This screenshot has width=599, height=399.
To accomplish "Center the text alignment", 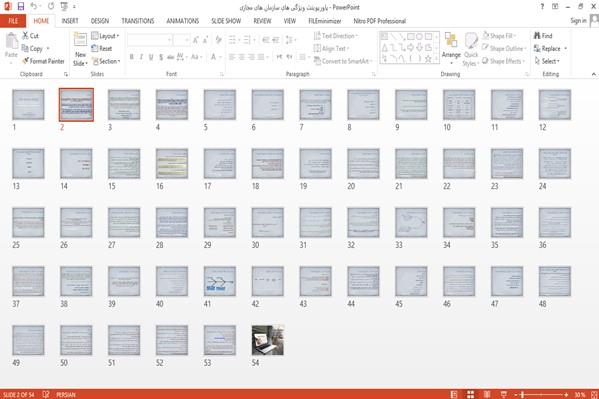I will [x=241, y=57].
